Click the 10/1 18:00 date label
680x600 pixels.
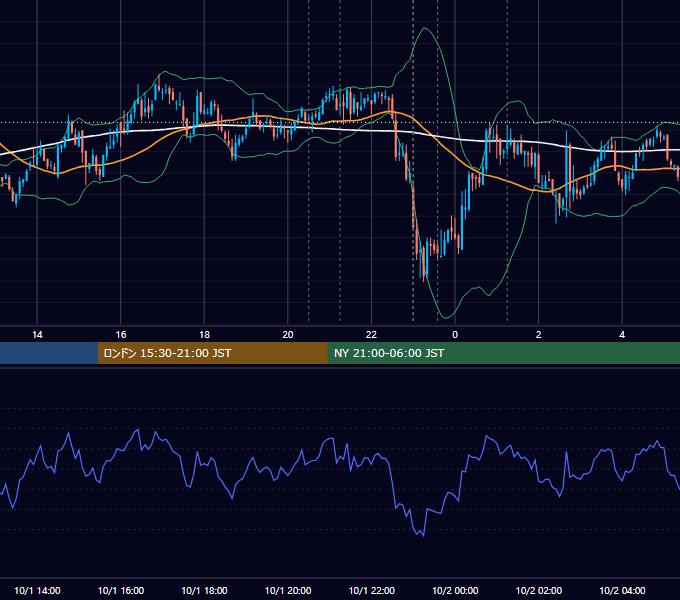coord(204,590)
